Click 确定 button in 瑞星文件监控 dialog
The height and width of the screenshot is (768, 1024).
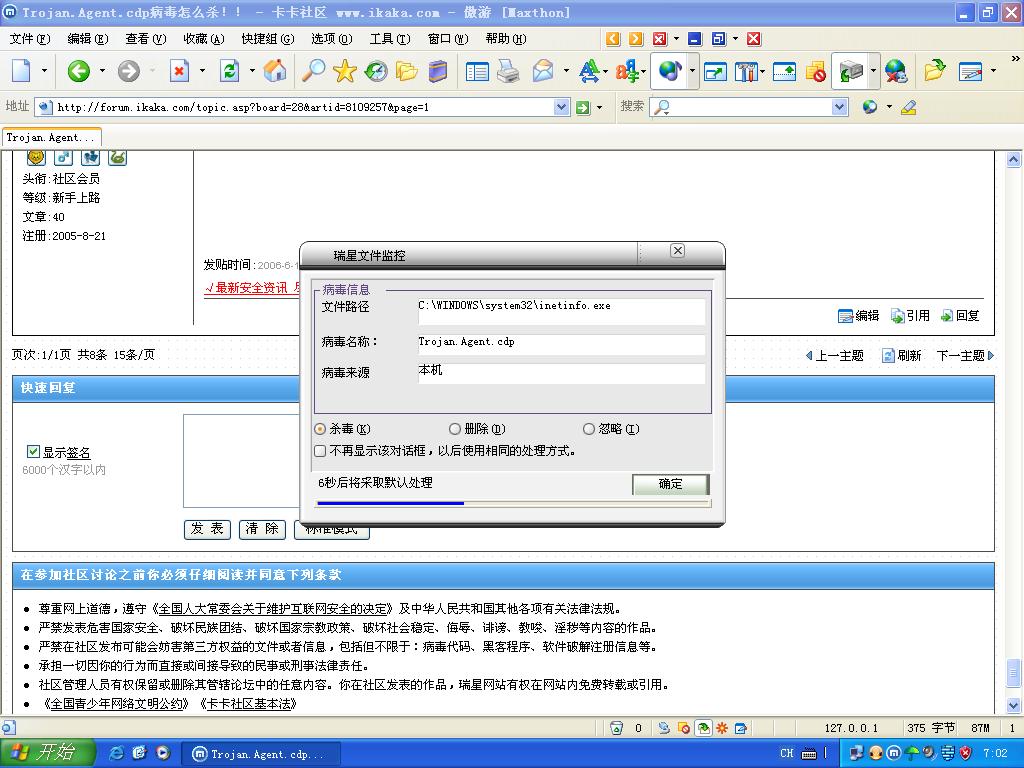[x=670, y=484]
